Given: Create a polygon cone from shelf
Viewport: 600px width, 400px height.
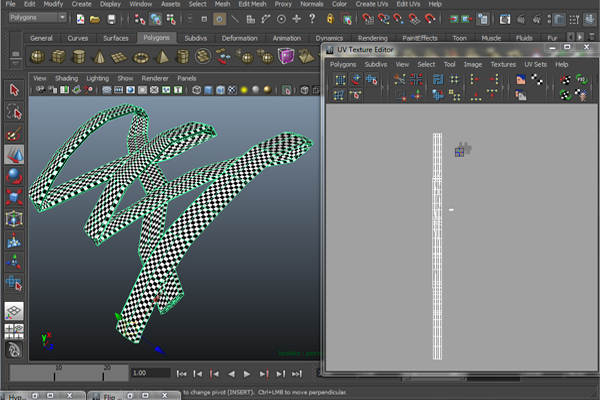Looking at the screenshot, I should (99, 57).
